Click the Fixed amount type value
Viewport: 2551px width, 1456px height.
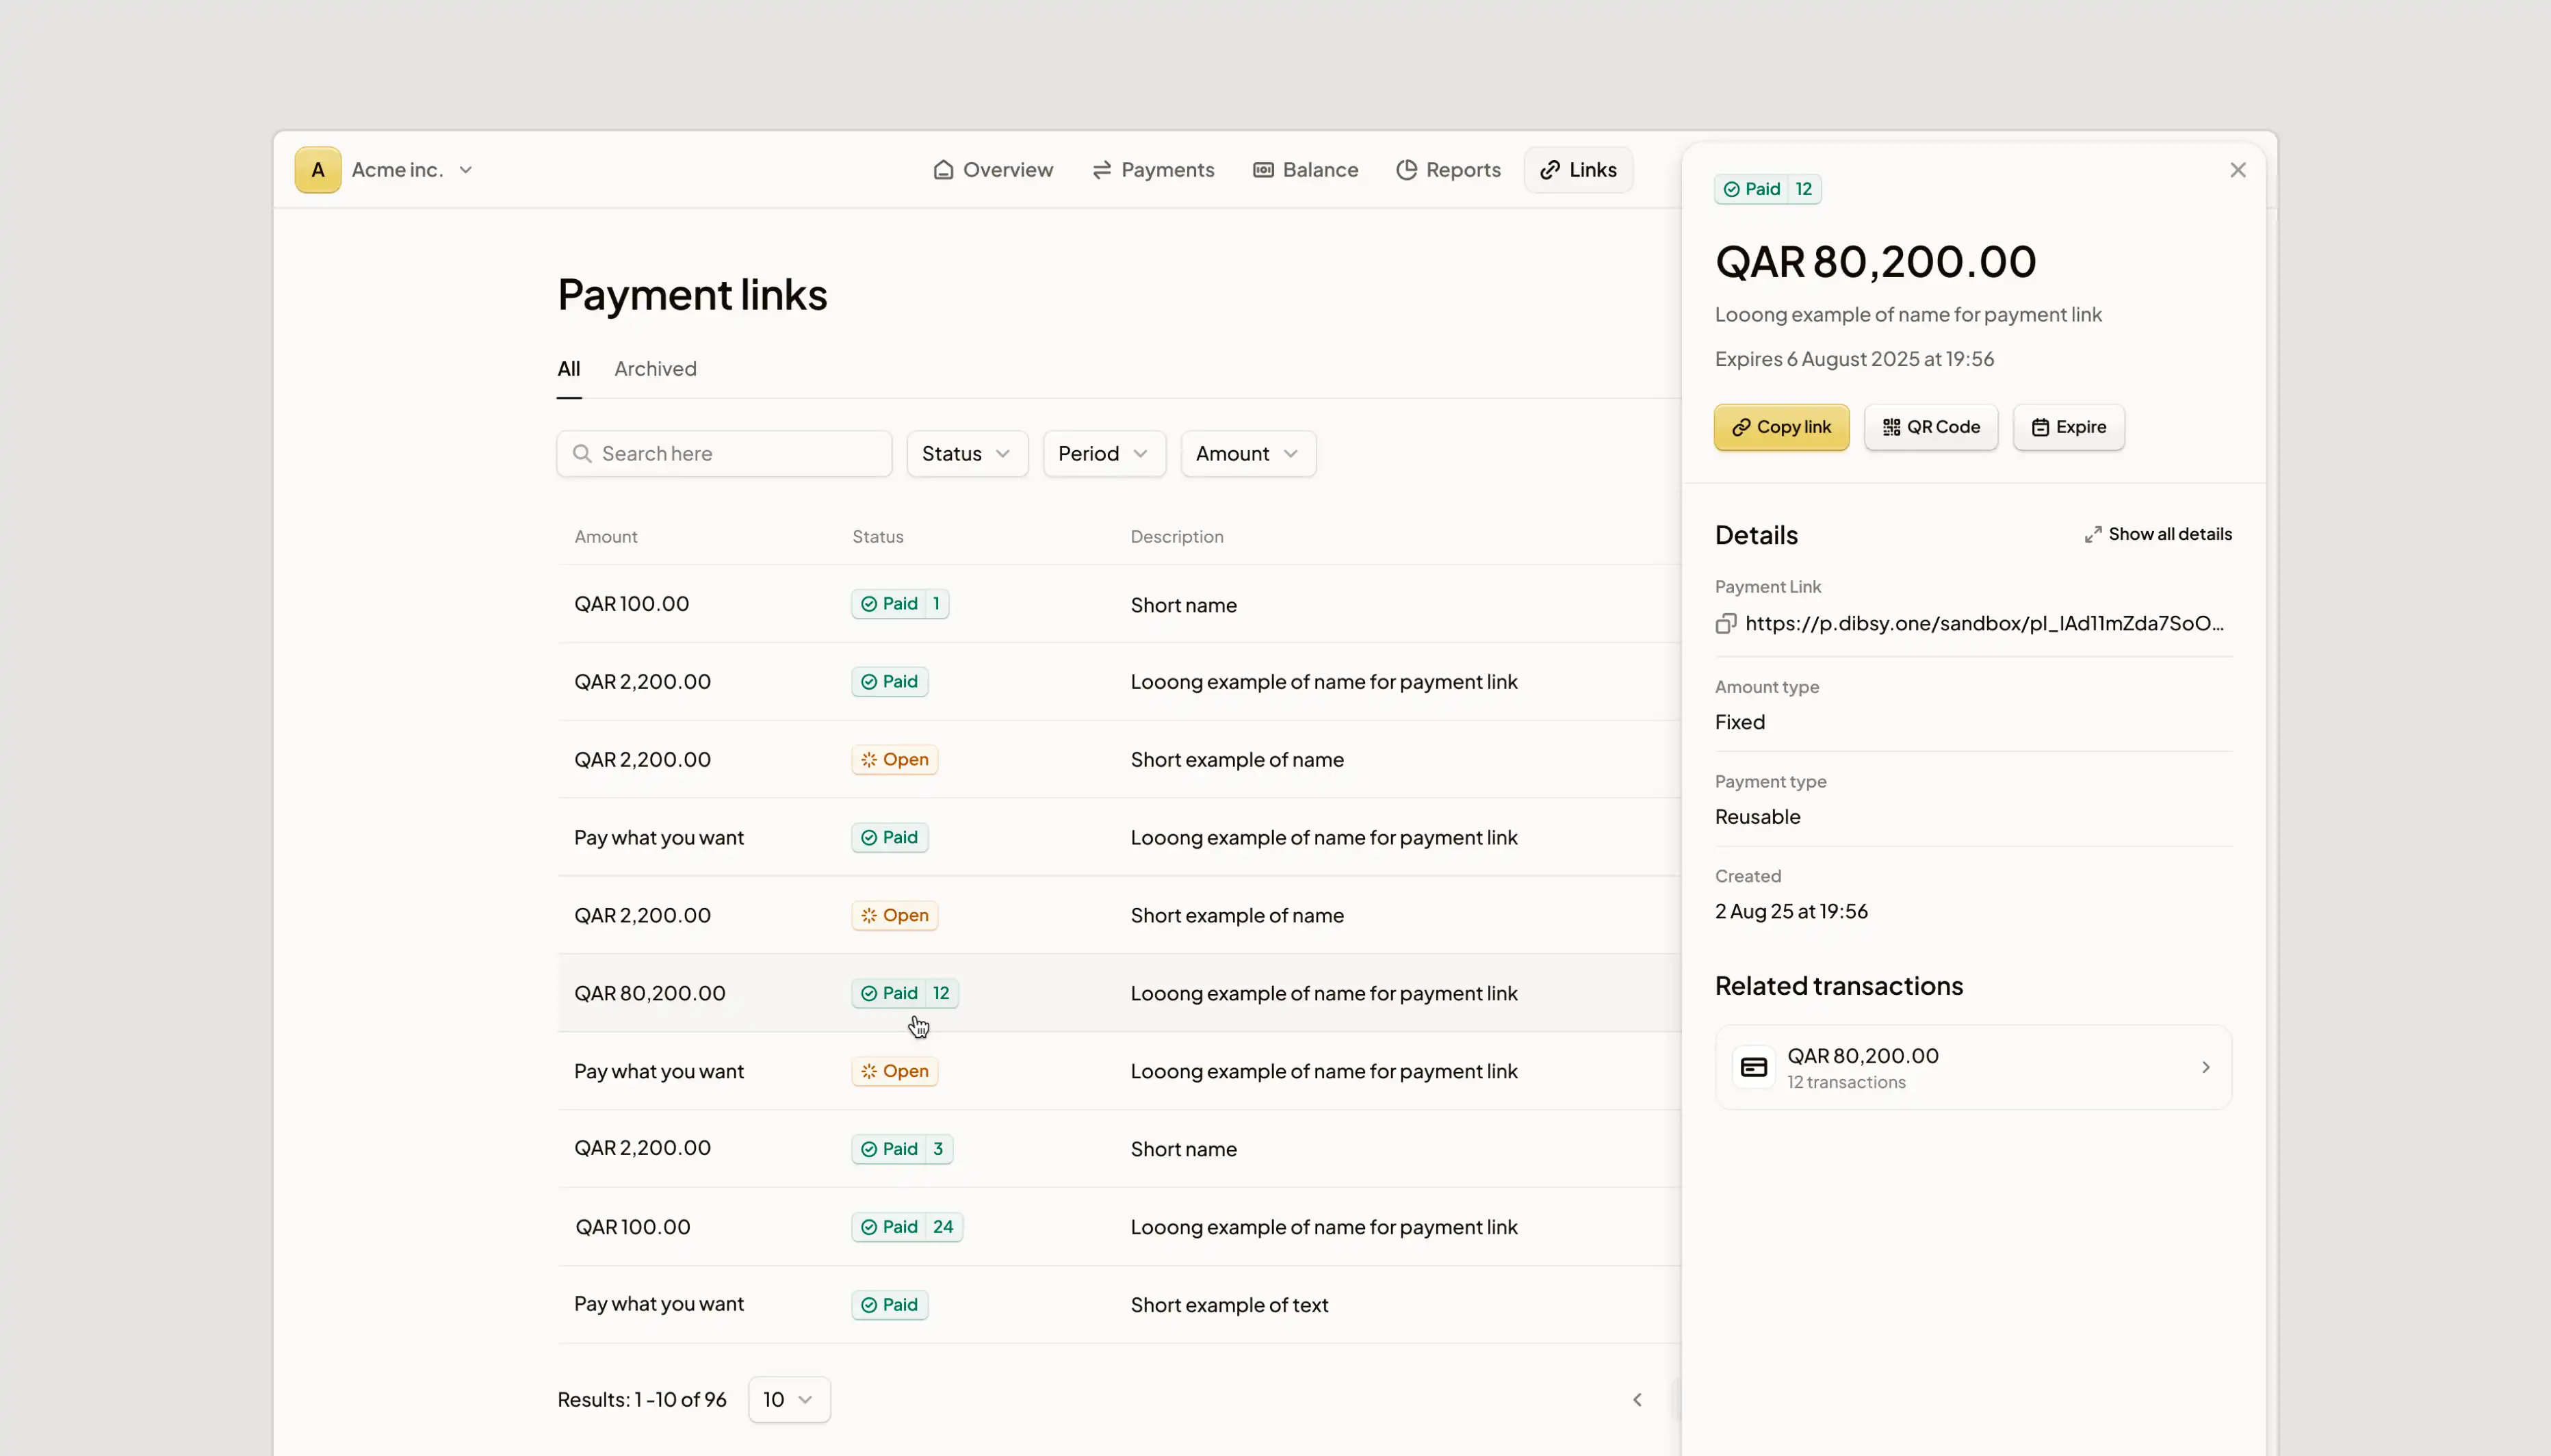[x=1739, y=722]
